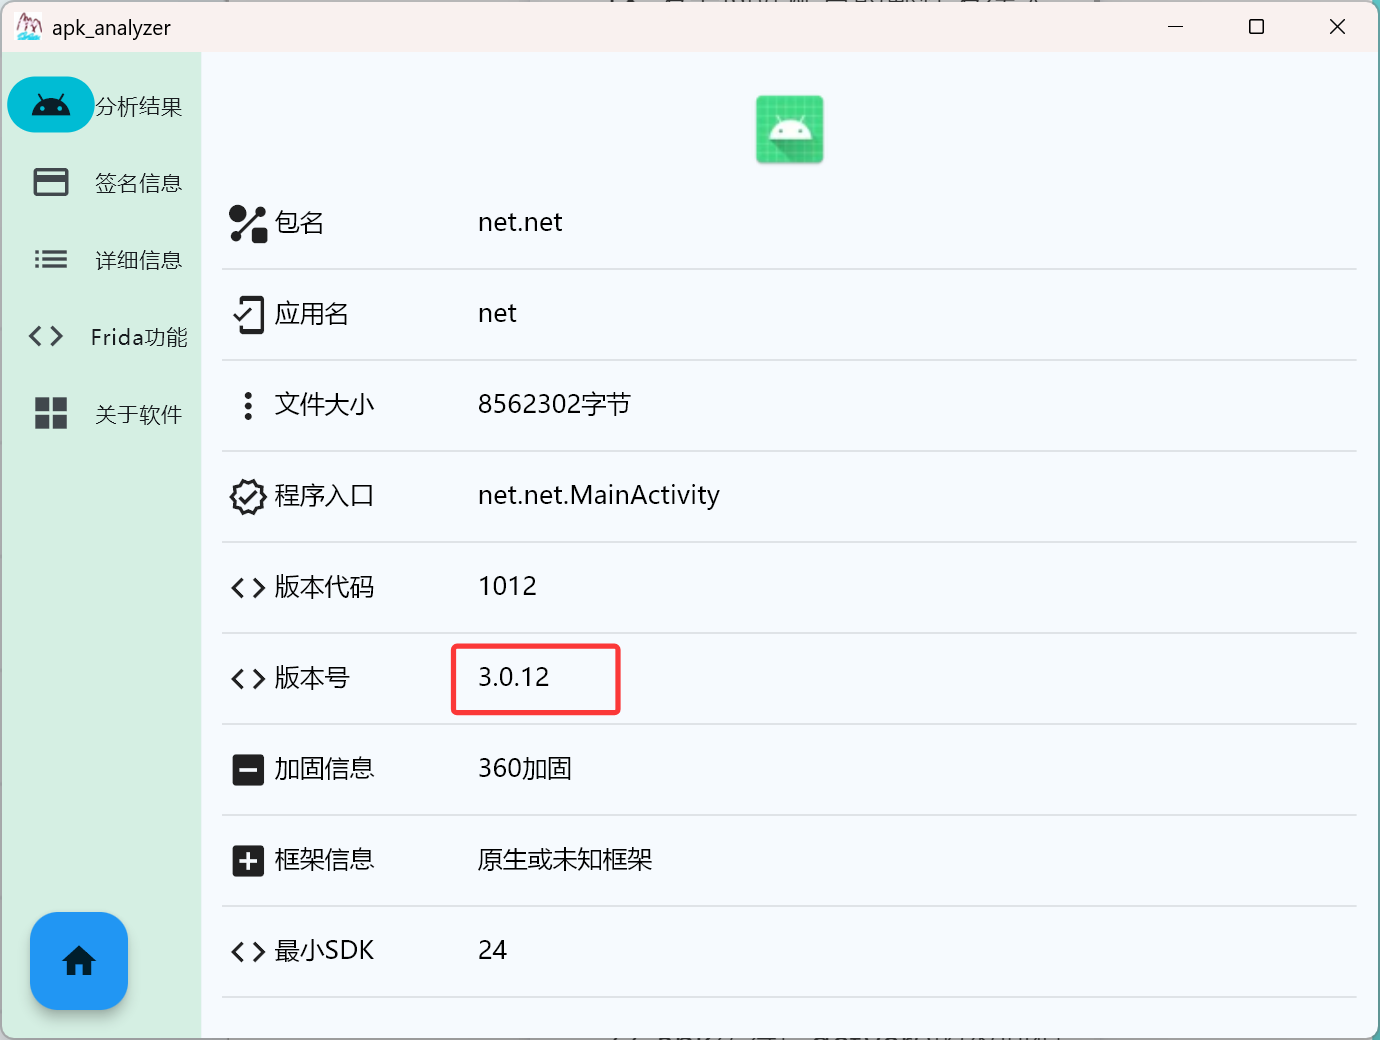
Task: Click the 文件大小 three-dot icon
Action: click(248, 406)
